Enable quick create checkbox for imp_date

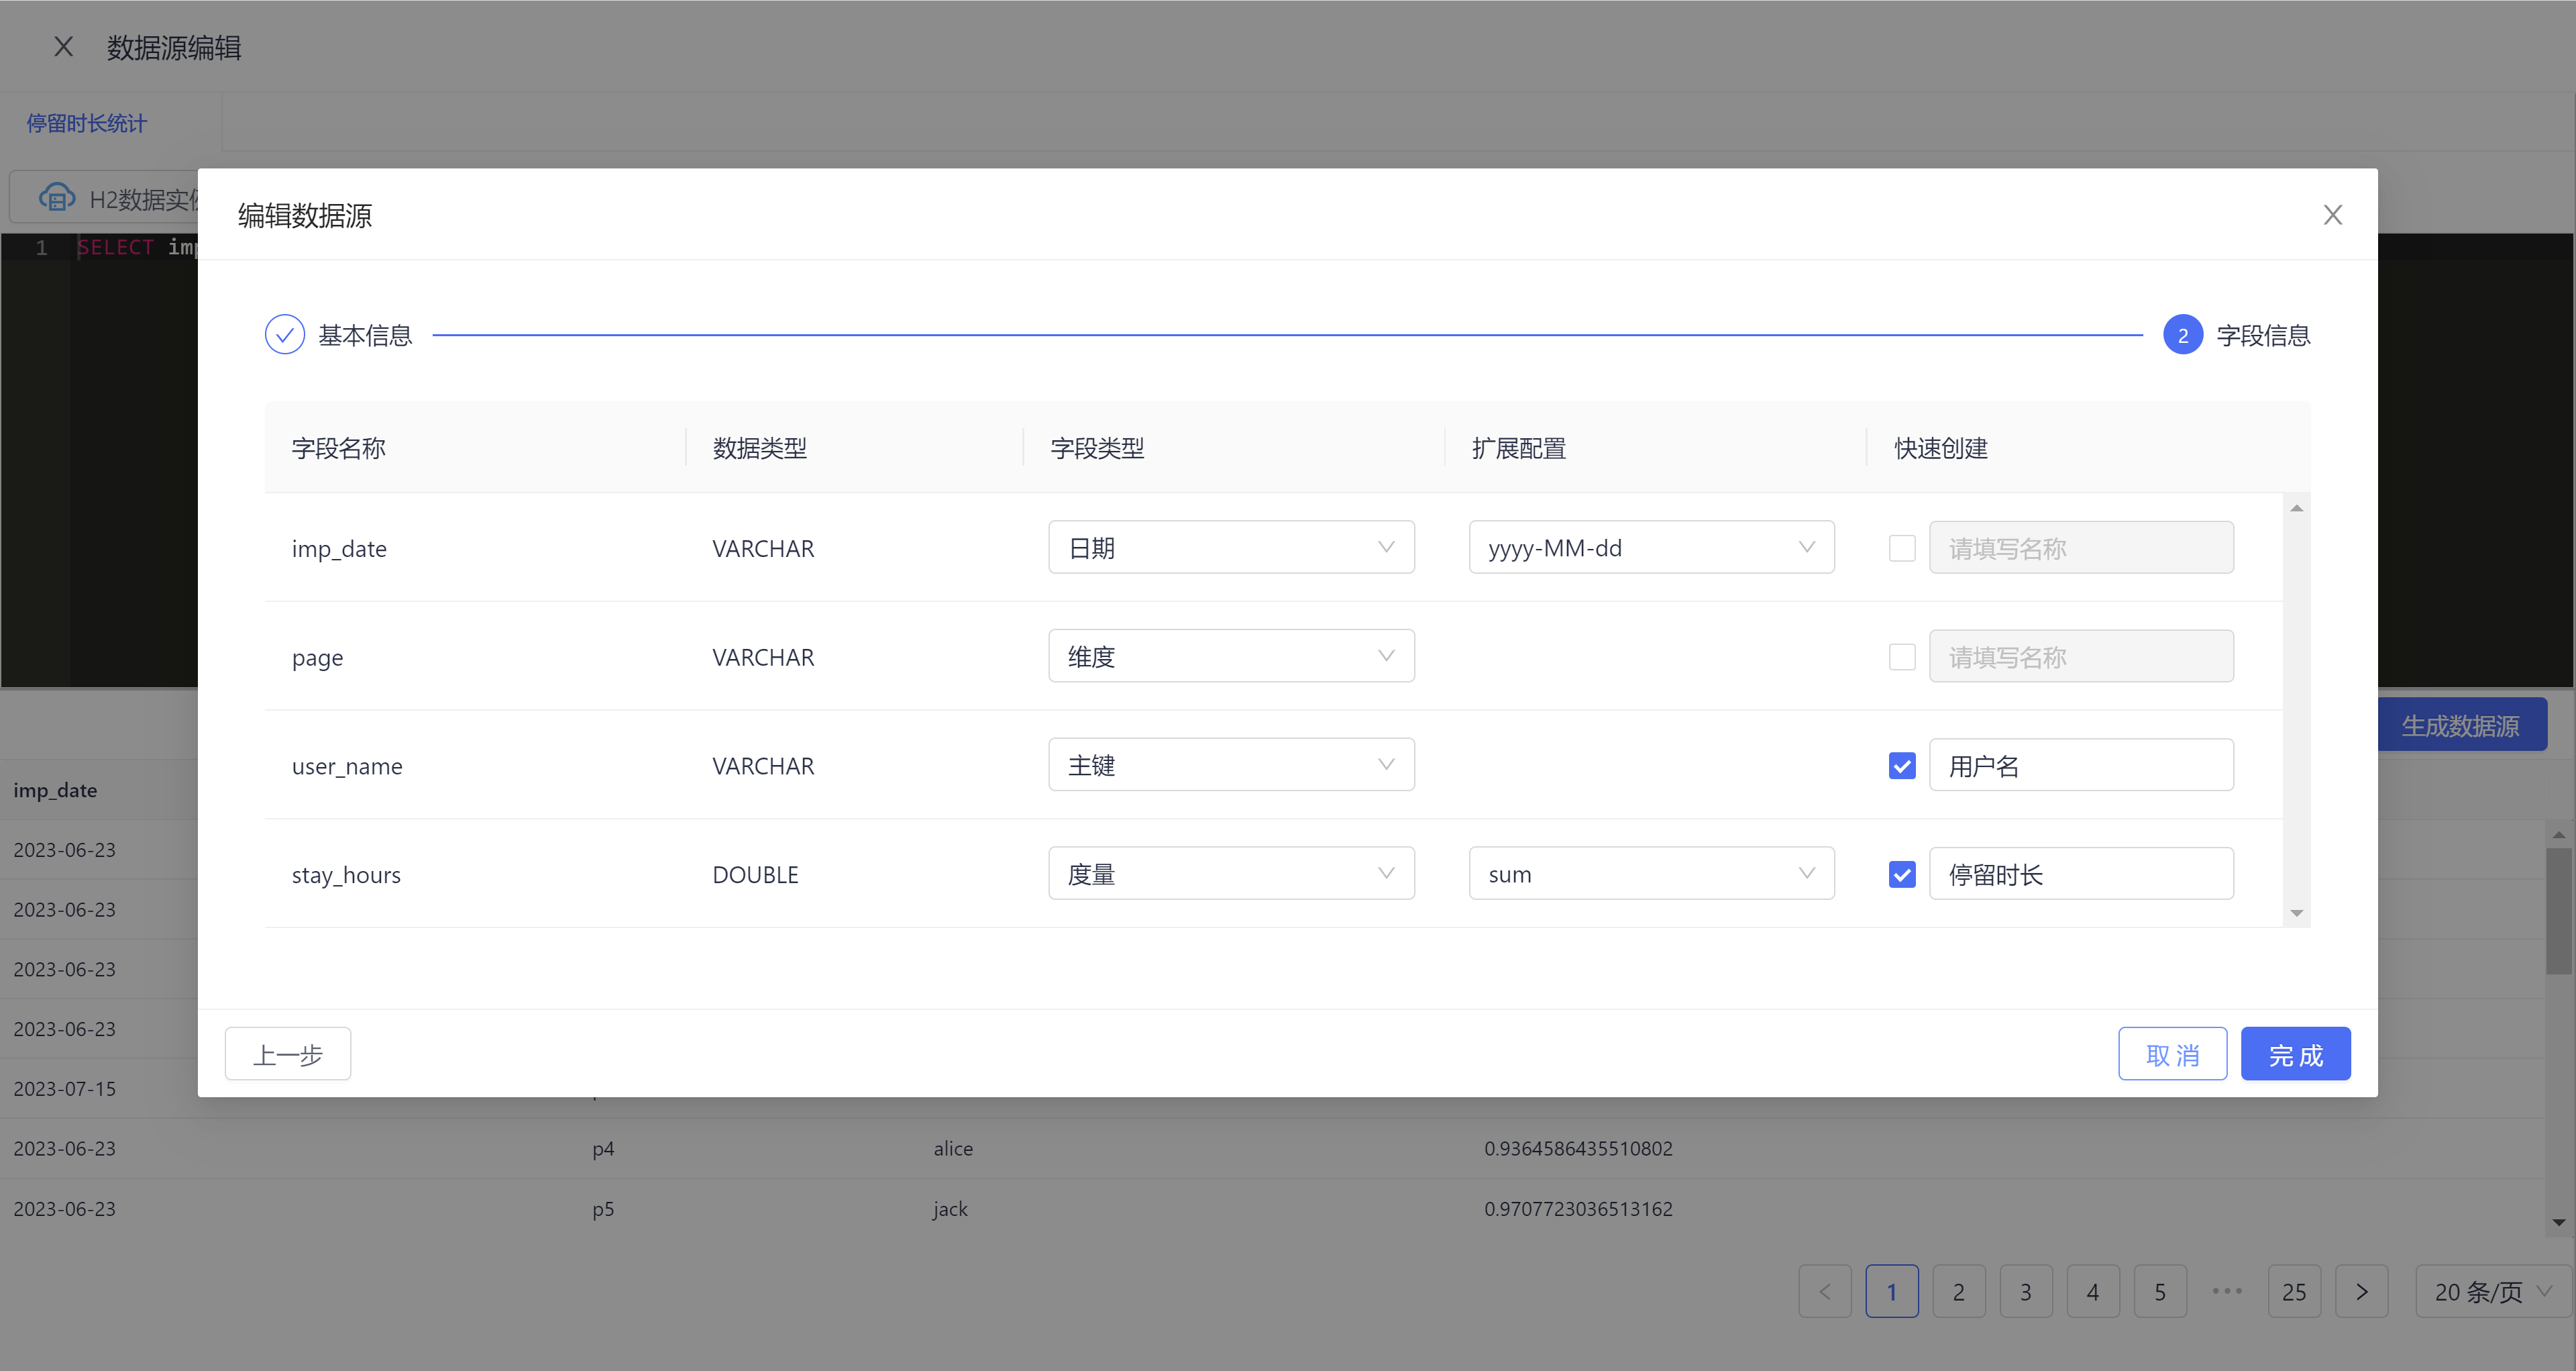[x=1901, y=548]
